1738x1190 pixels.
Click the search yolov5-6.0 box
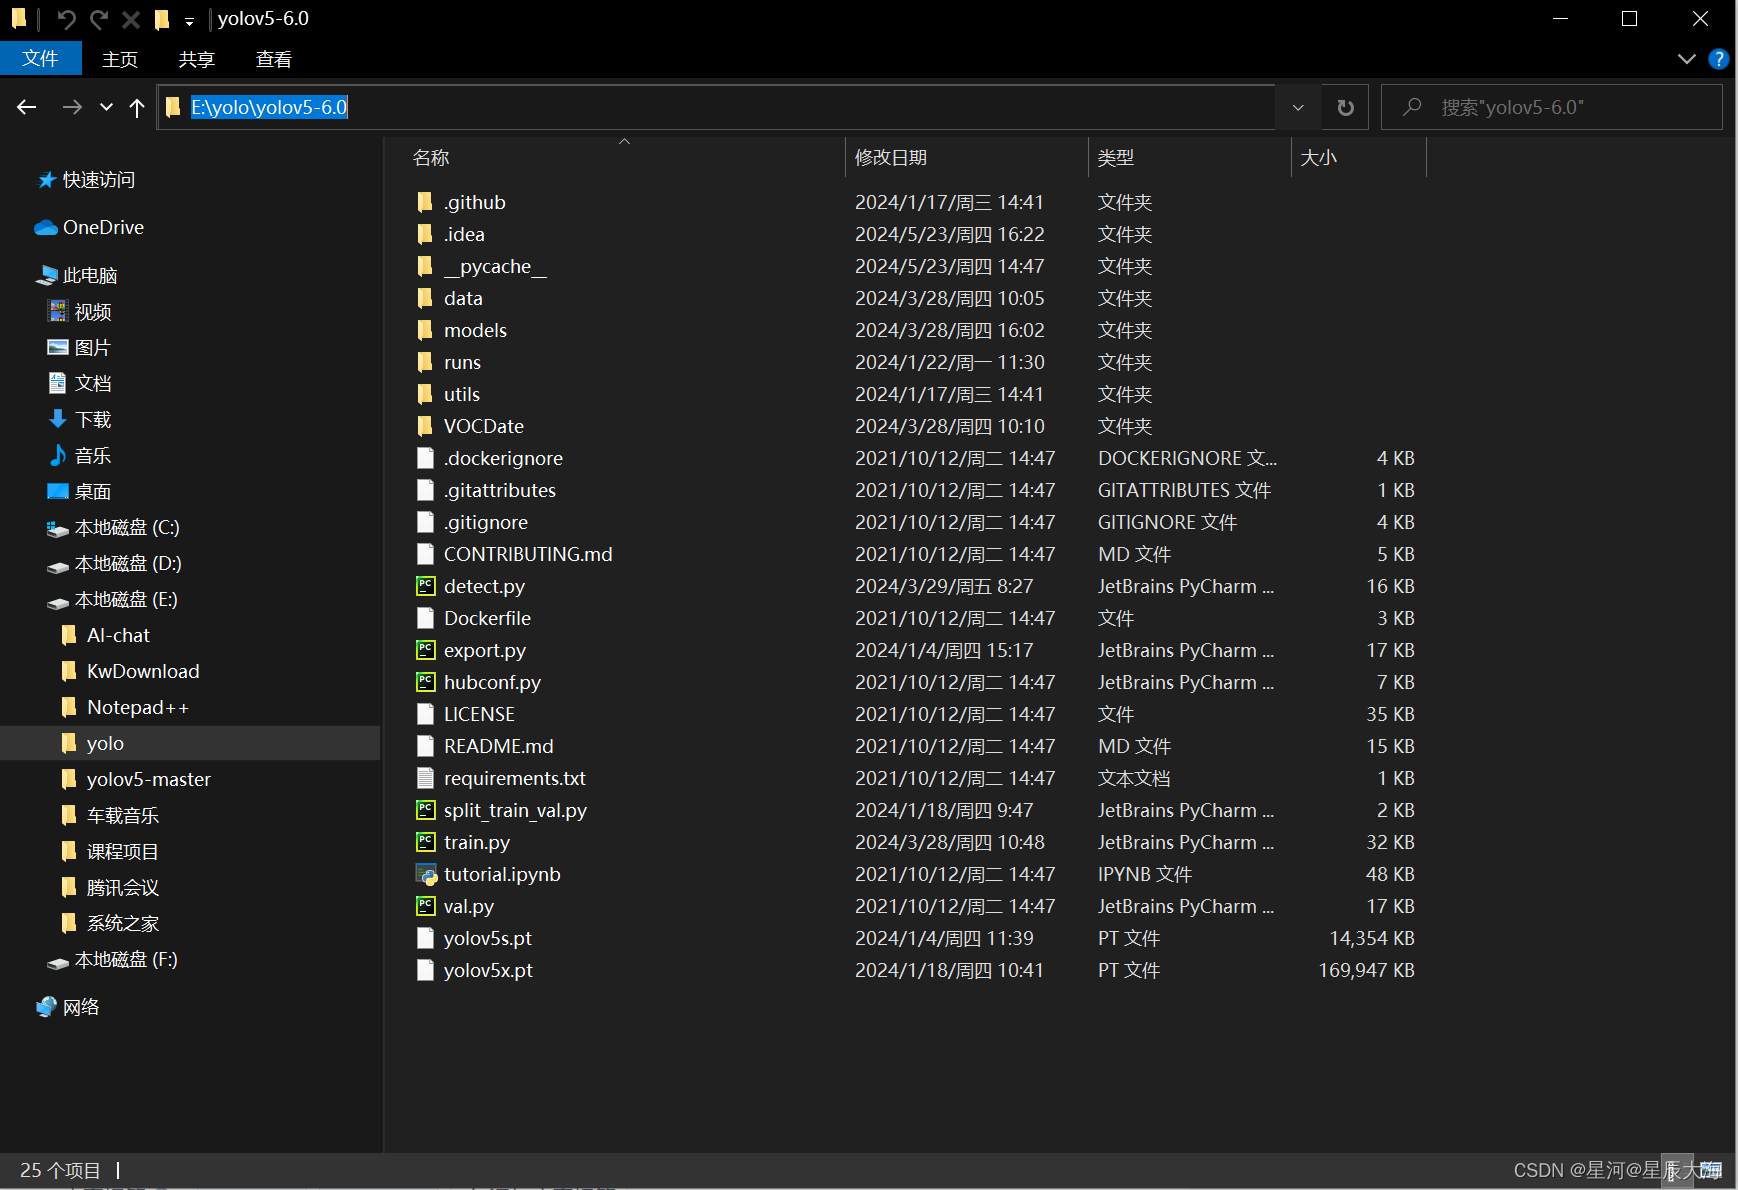pyautogui.click(x=1551, y=107)
